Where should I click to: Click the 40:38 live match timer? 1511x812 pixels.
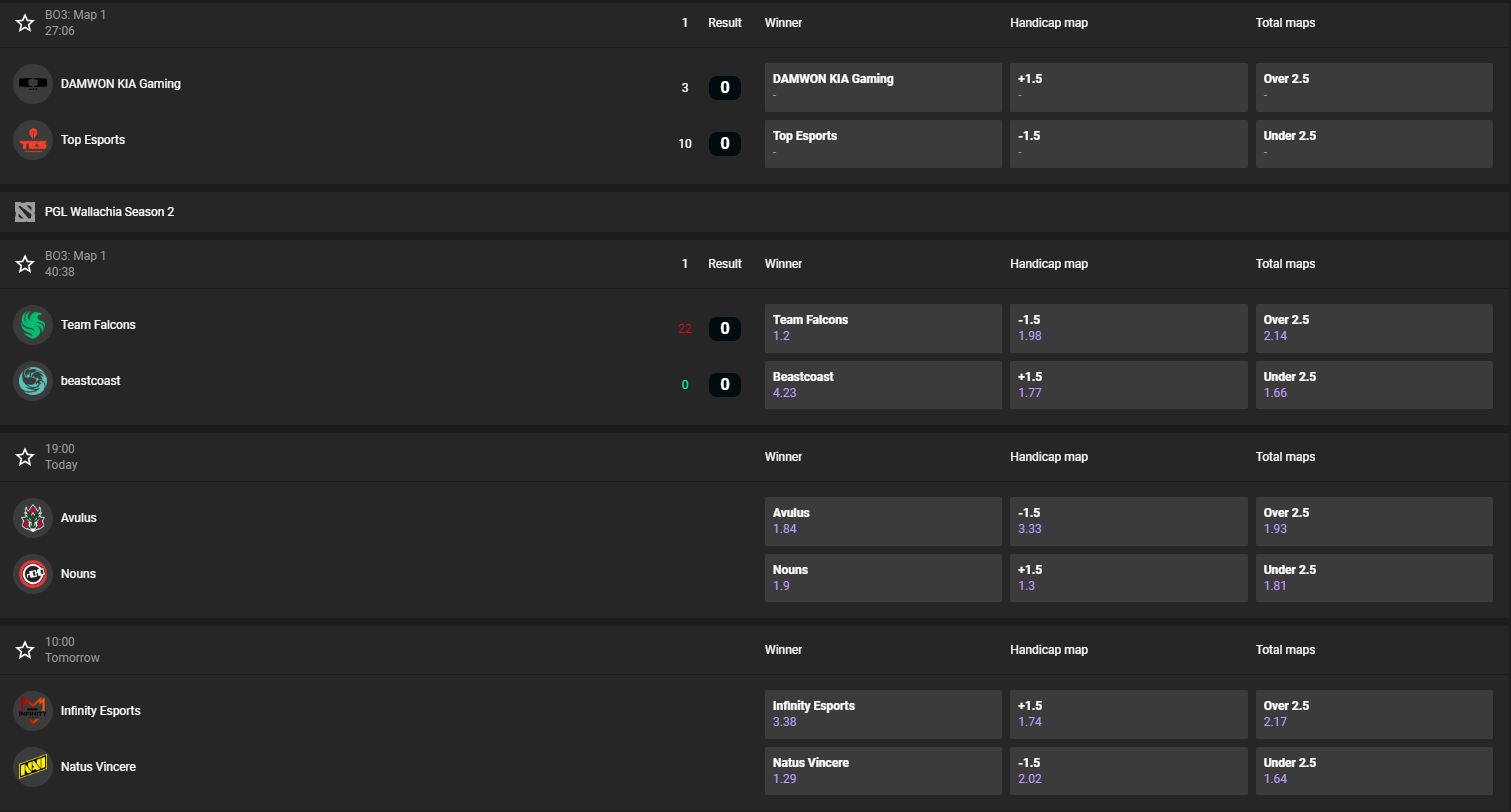tap(60, 272)
